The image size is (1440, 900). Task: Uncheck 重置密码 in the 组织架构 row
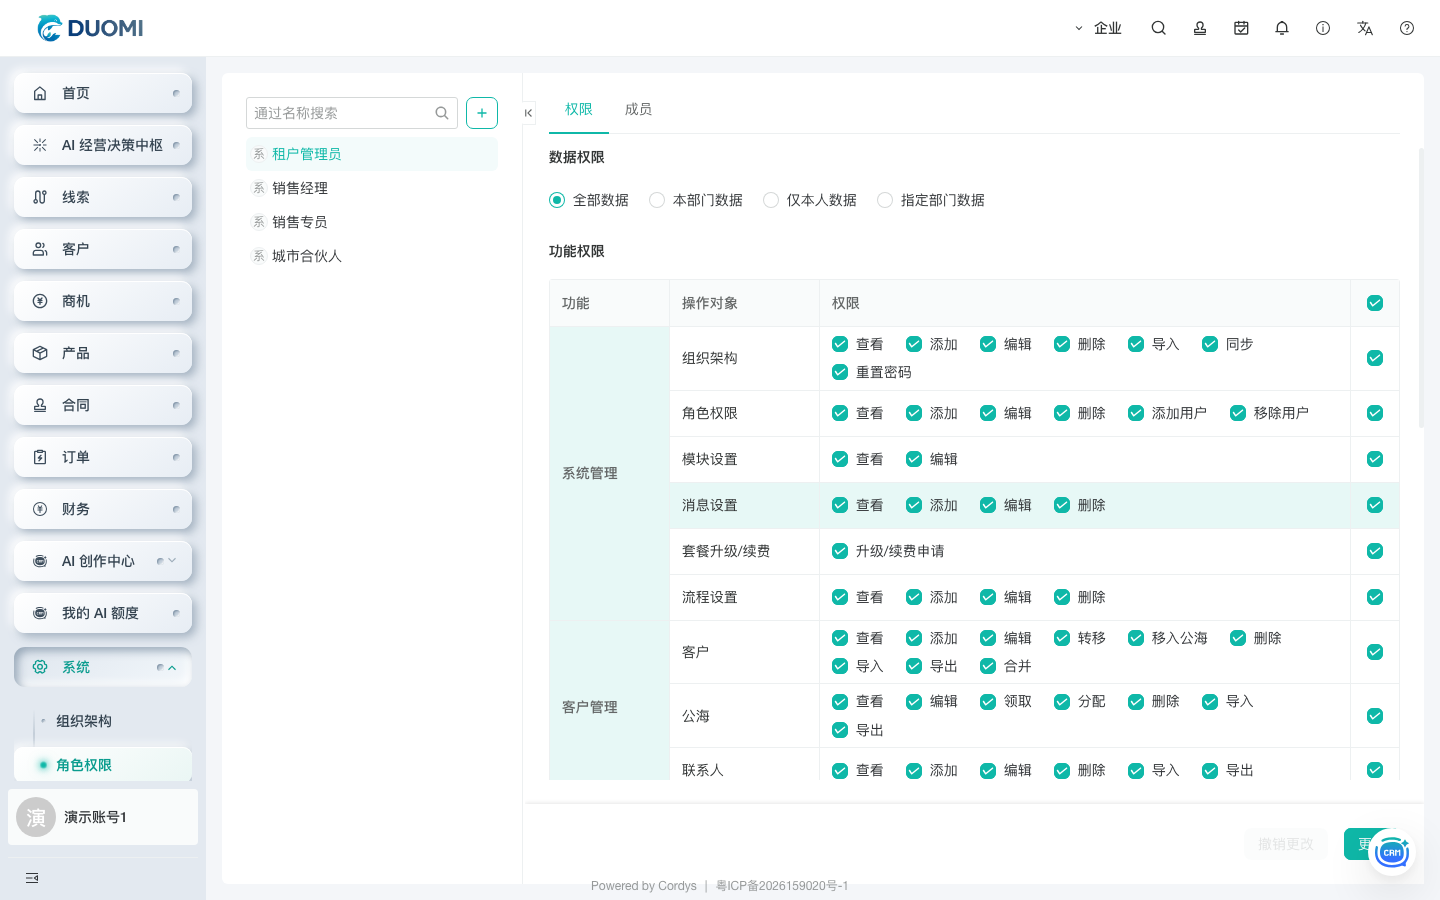coord(840,372)
